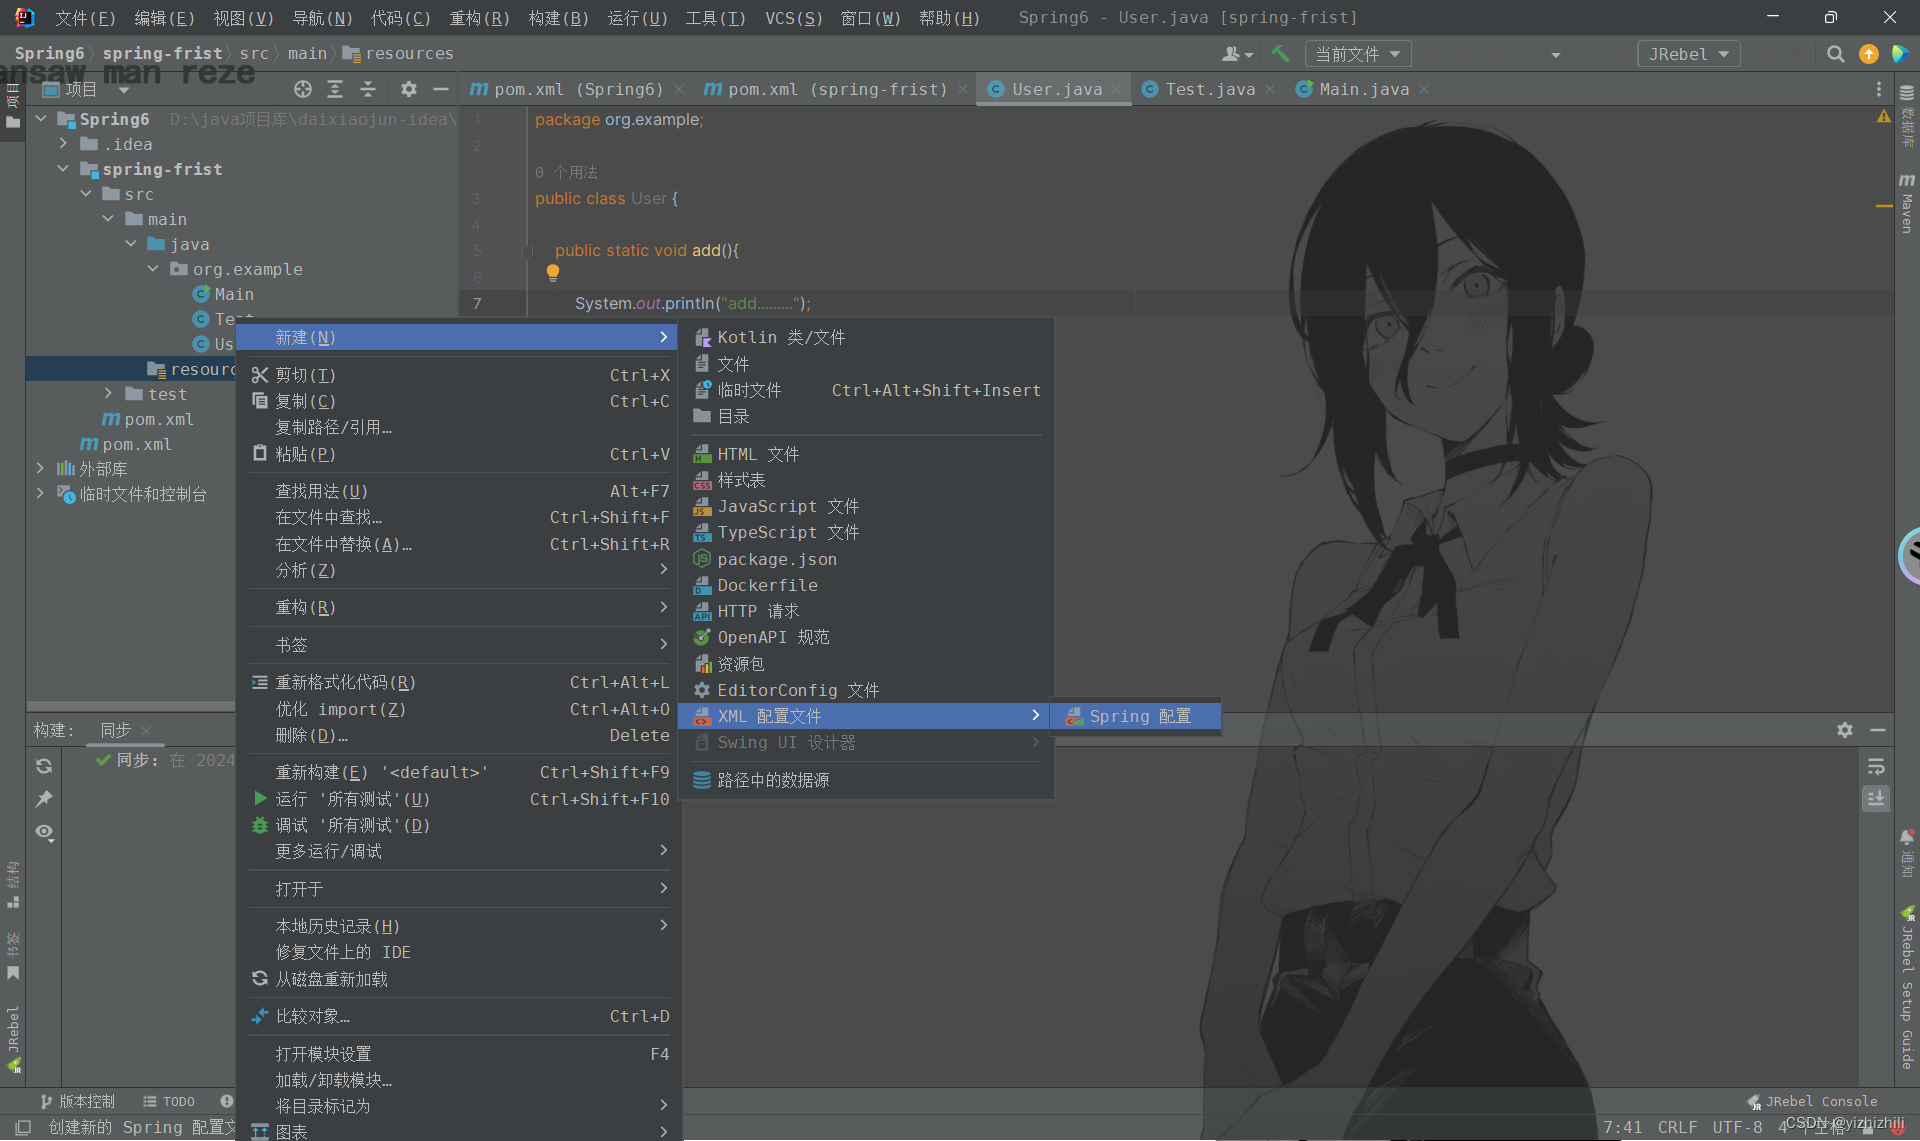Select Spring 配置 from the XML submenu
This screenshot has width=1920, height=1141.
[1136, 716]
